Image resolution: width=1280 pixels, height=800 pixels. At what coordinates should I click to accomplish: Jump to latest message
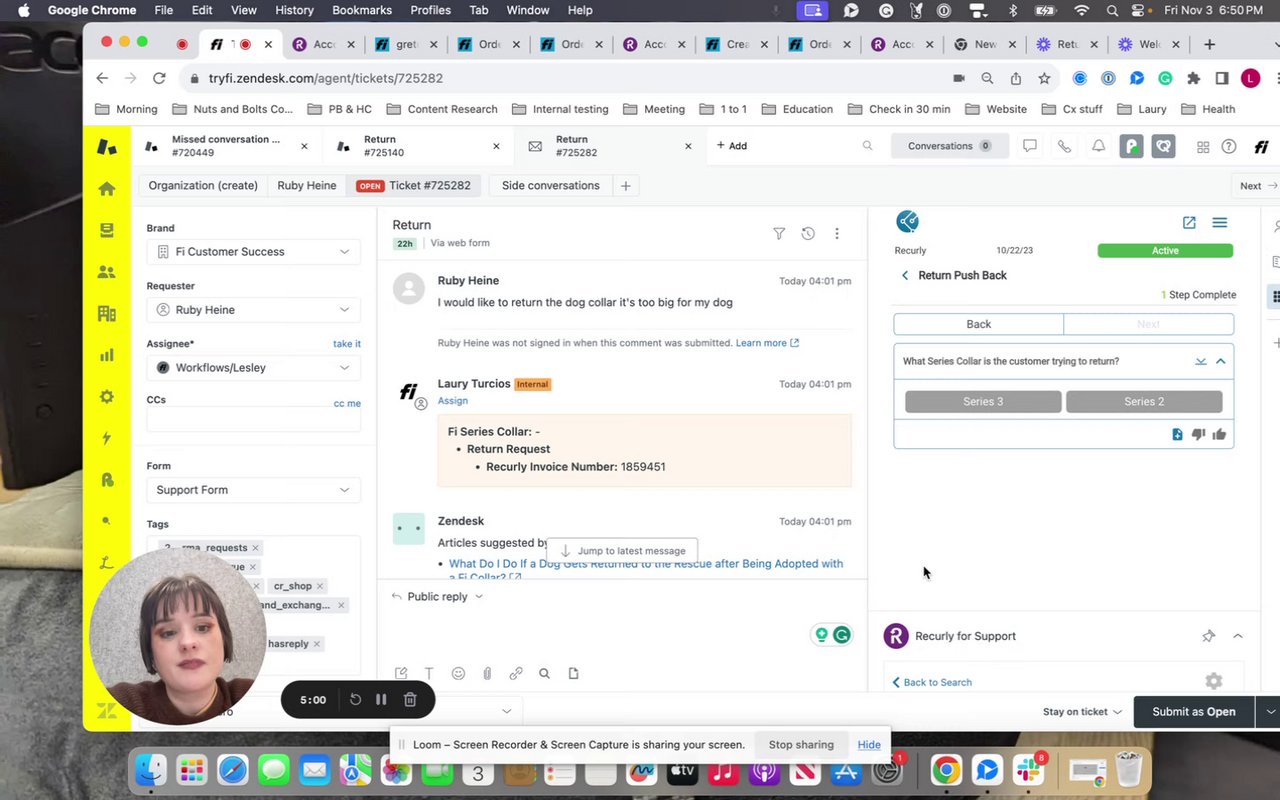click(x=622, y=551)
